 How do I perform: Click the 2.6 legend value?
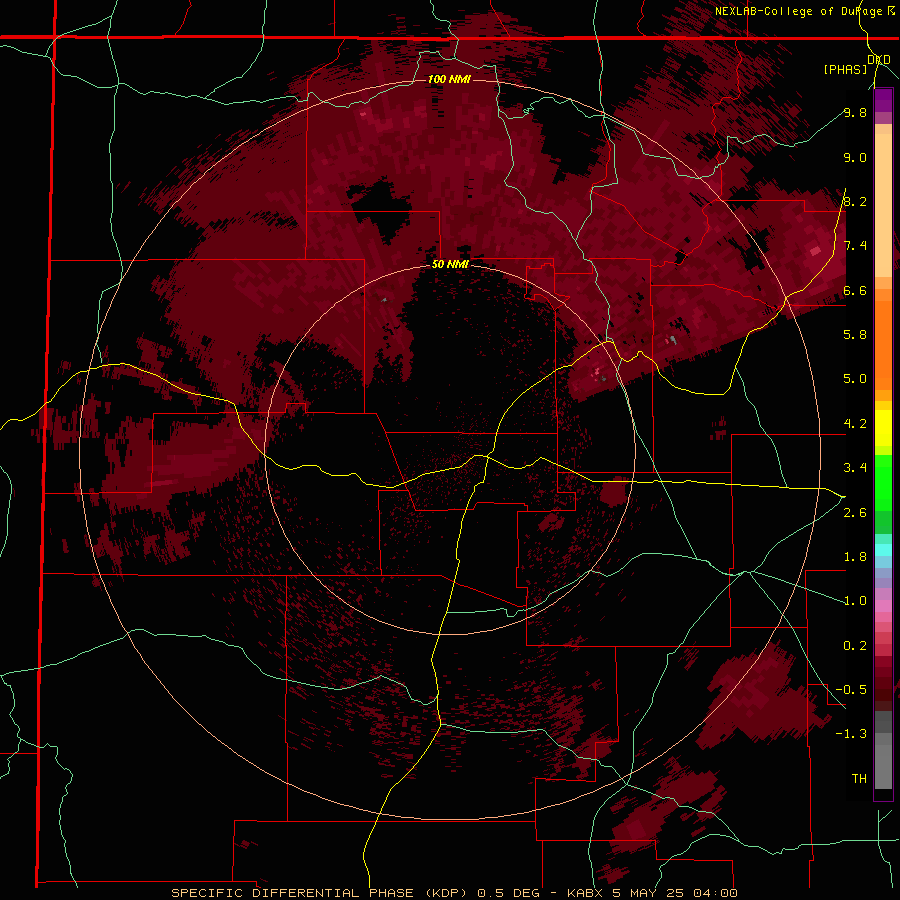tap(855, 513)
